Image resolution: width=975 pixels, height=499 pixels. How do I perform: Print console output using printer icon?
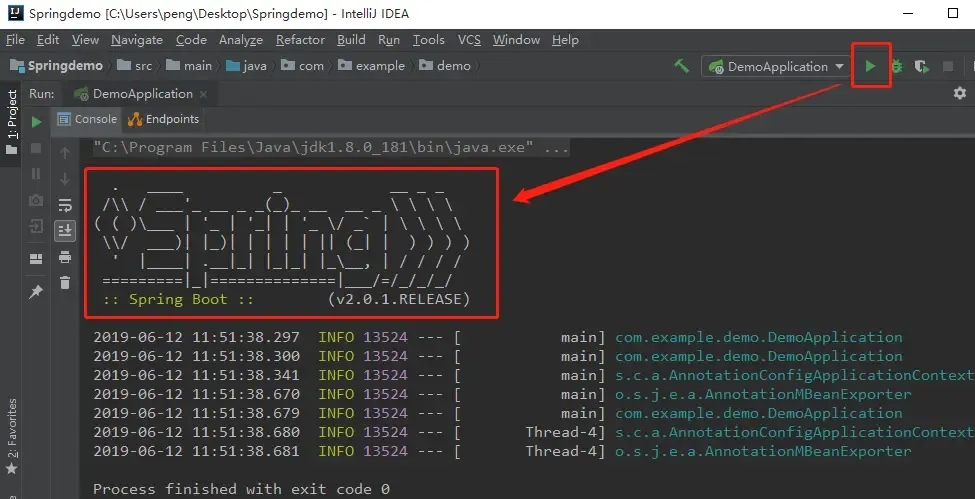coord(65,257)
